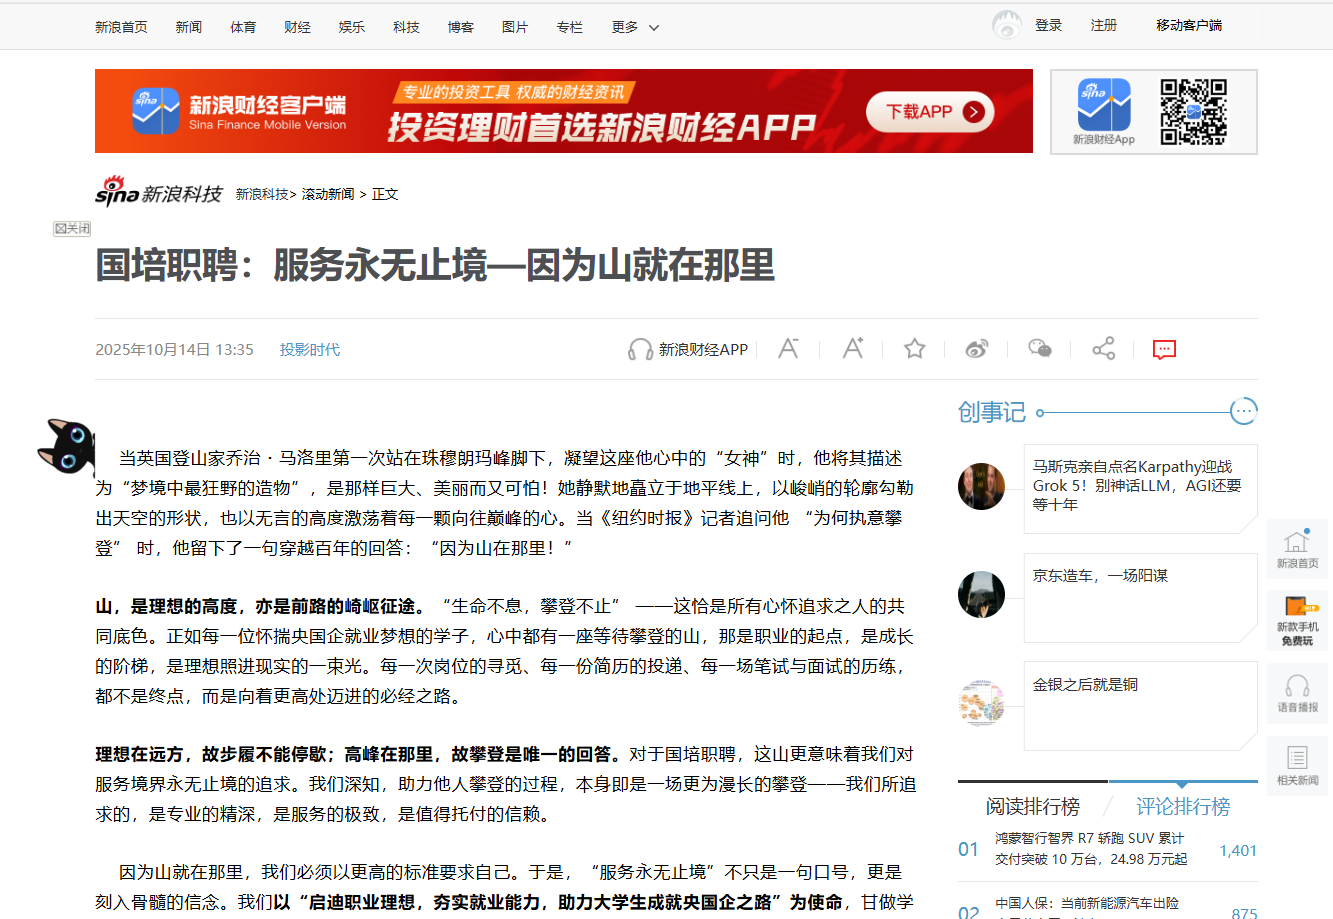
Task: Click the star favorite icon
Action: pos(914,349)
